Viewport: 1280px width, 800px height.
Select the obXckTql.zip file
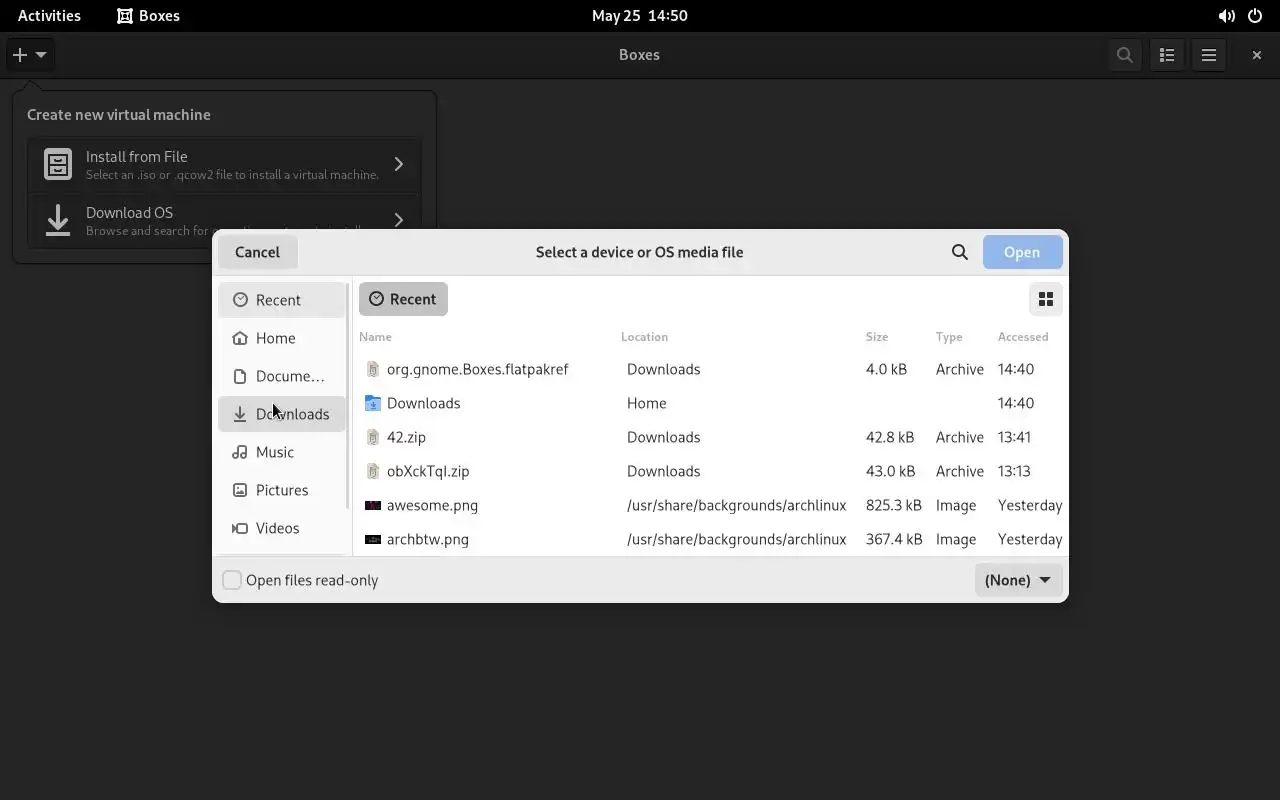click(710, 471)
